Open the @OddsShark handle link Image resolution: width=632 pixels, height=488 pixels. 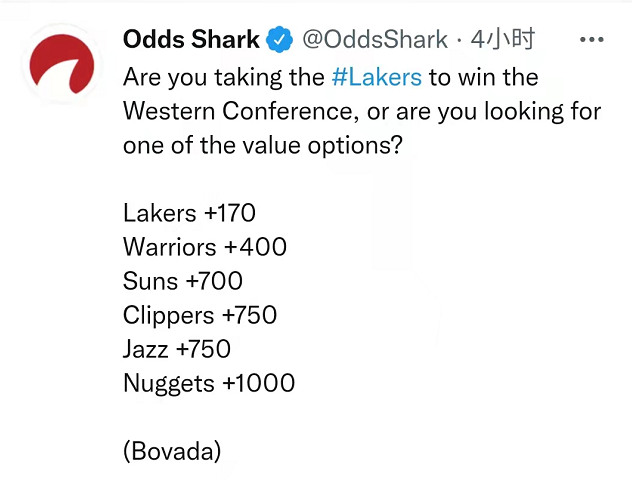click(x=375, y=39)
